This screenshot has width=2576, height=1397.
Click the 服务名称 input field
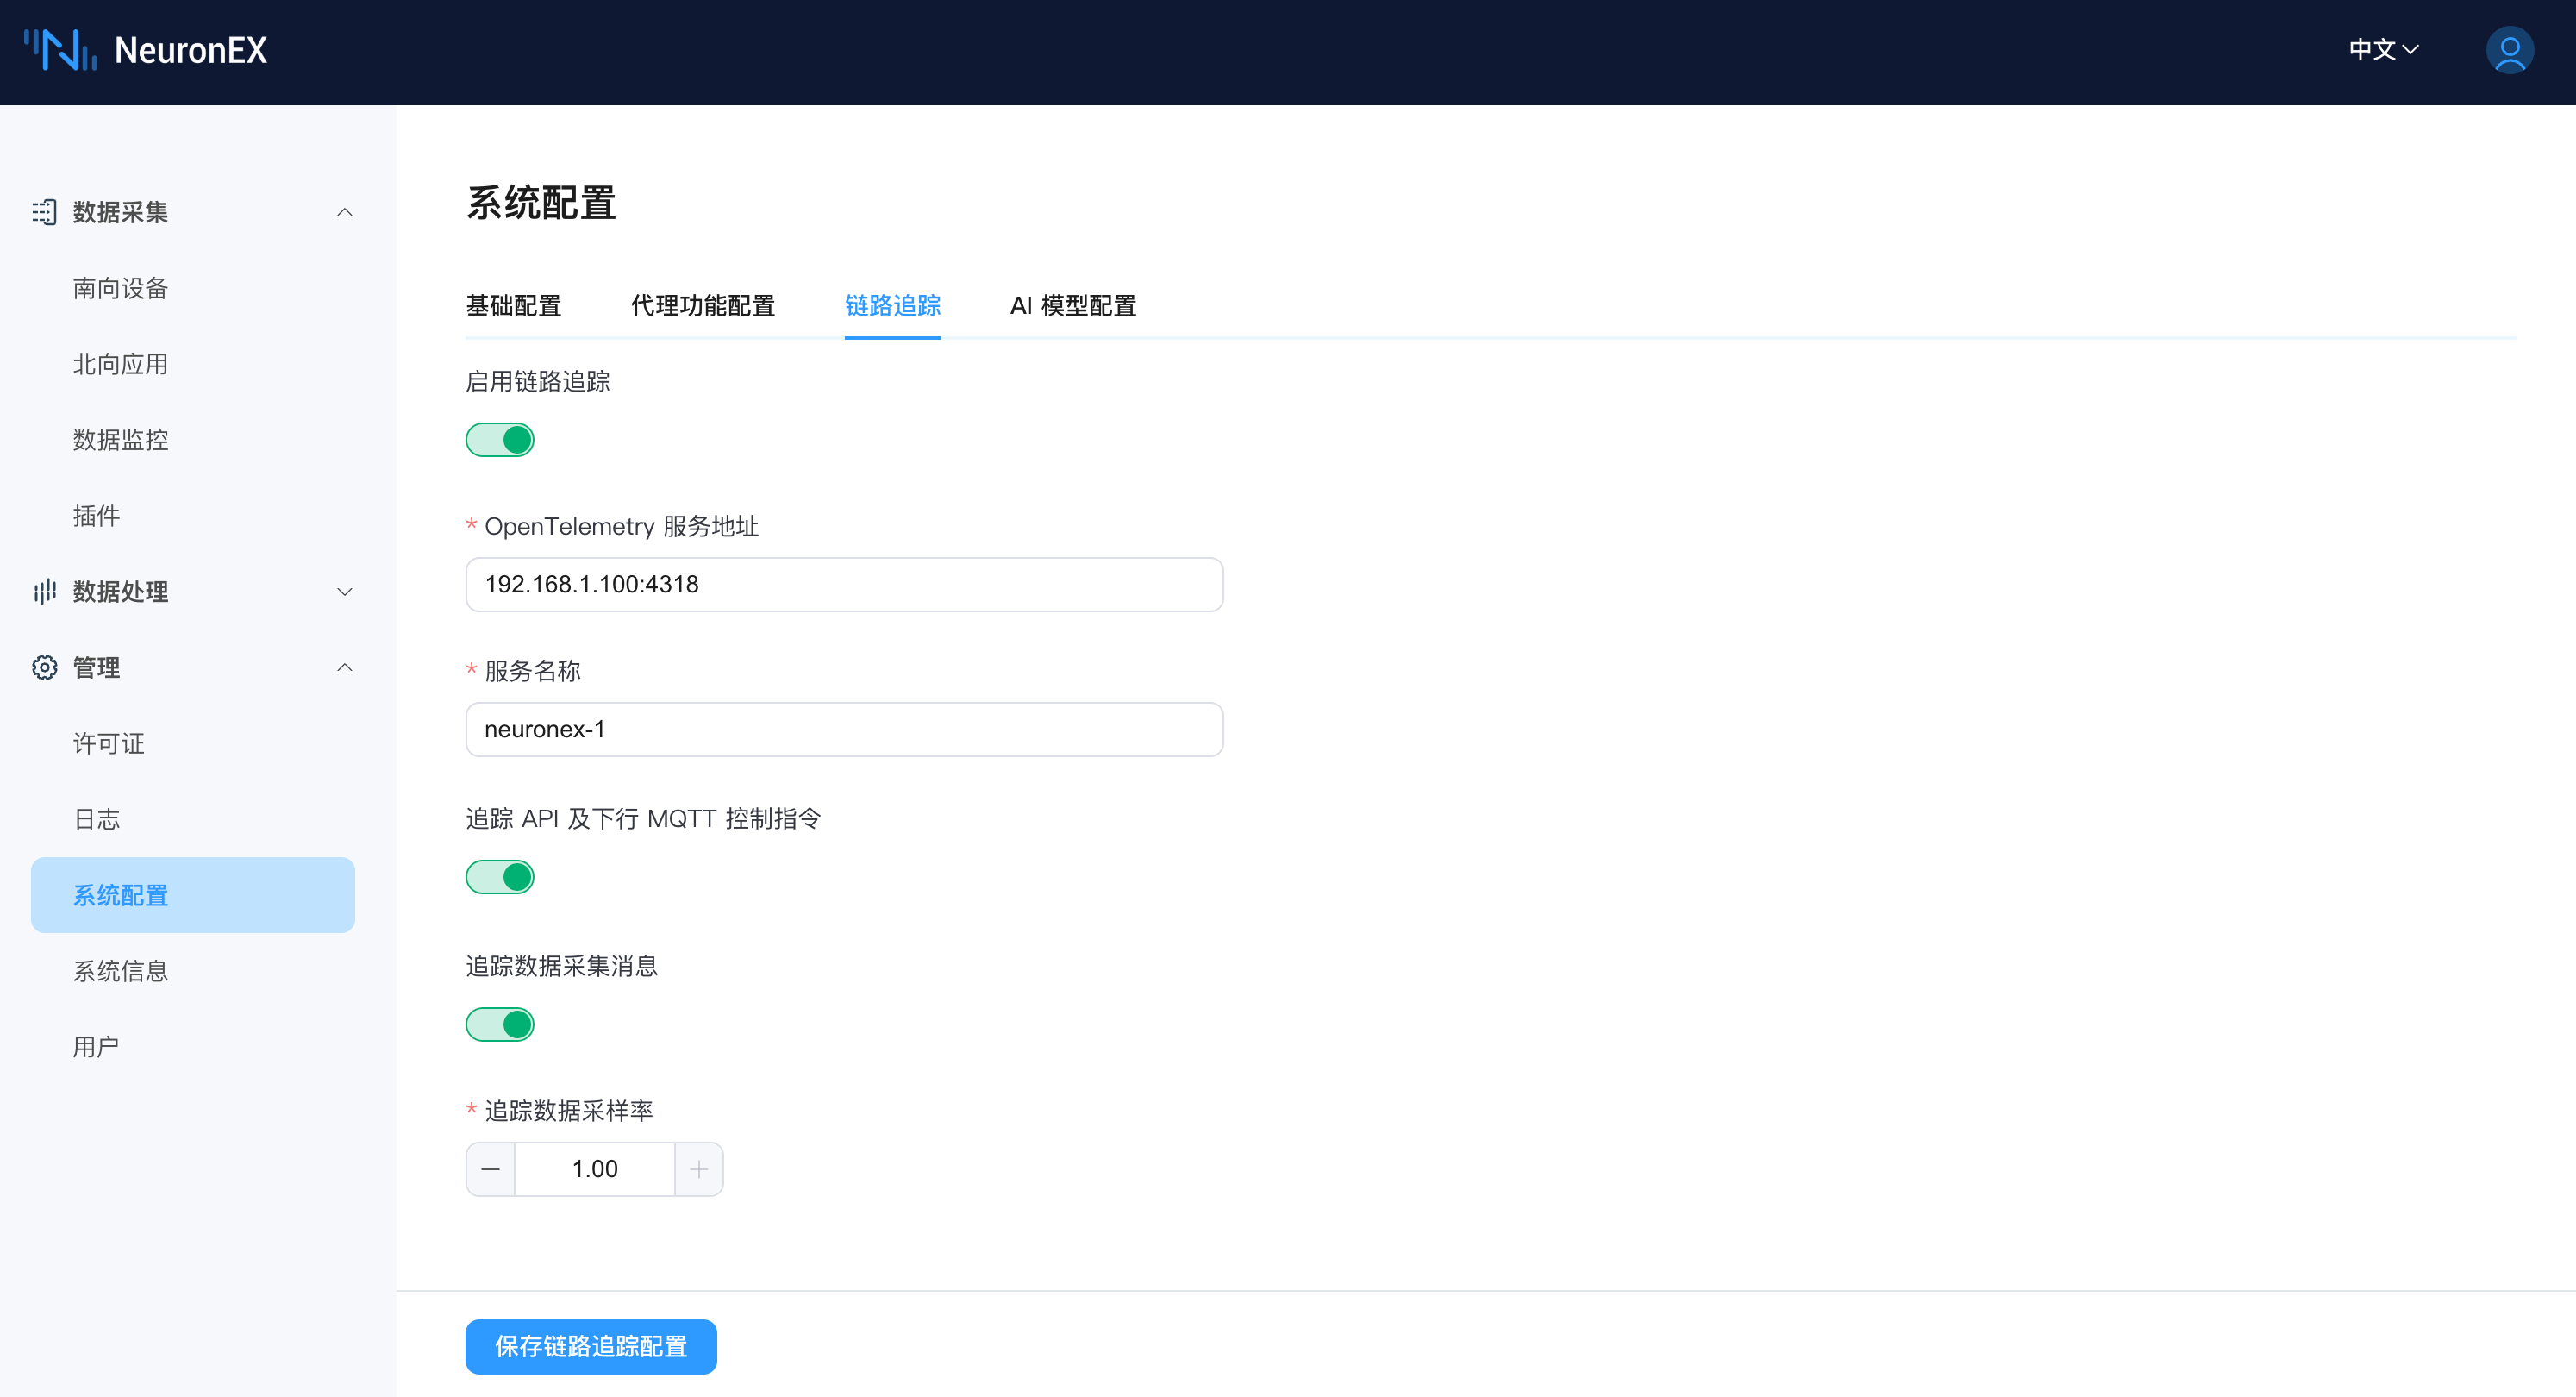coord(844,729)
